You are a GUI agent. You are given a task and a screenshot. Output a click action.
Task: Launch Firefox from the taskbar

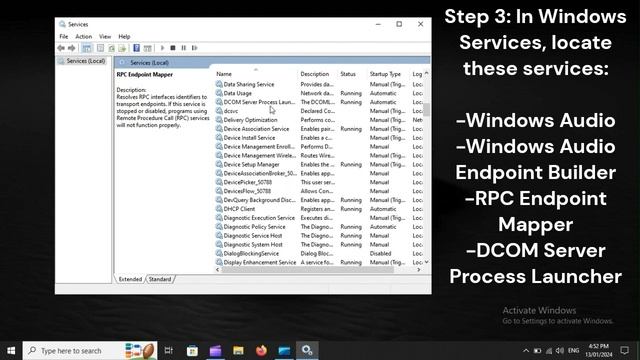261,351
